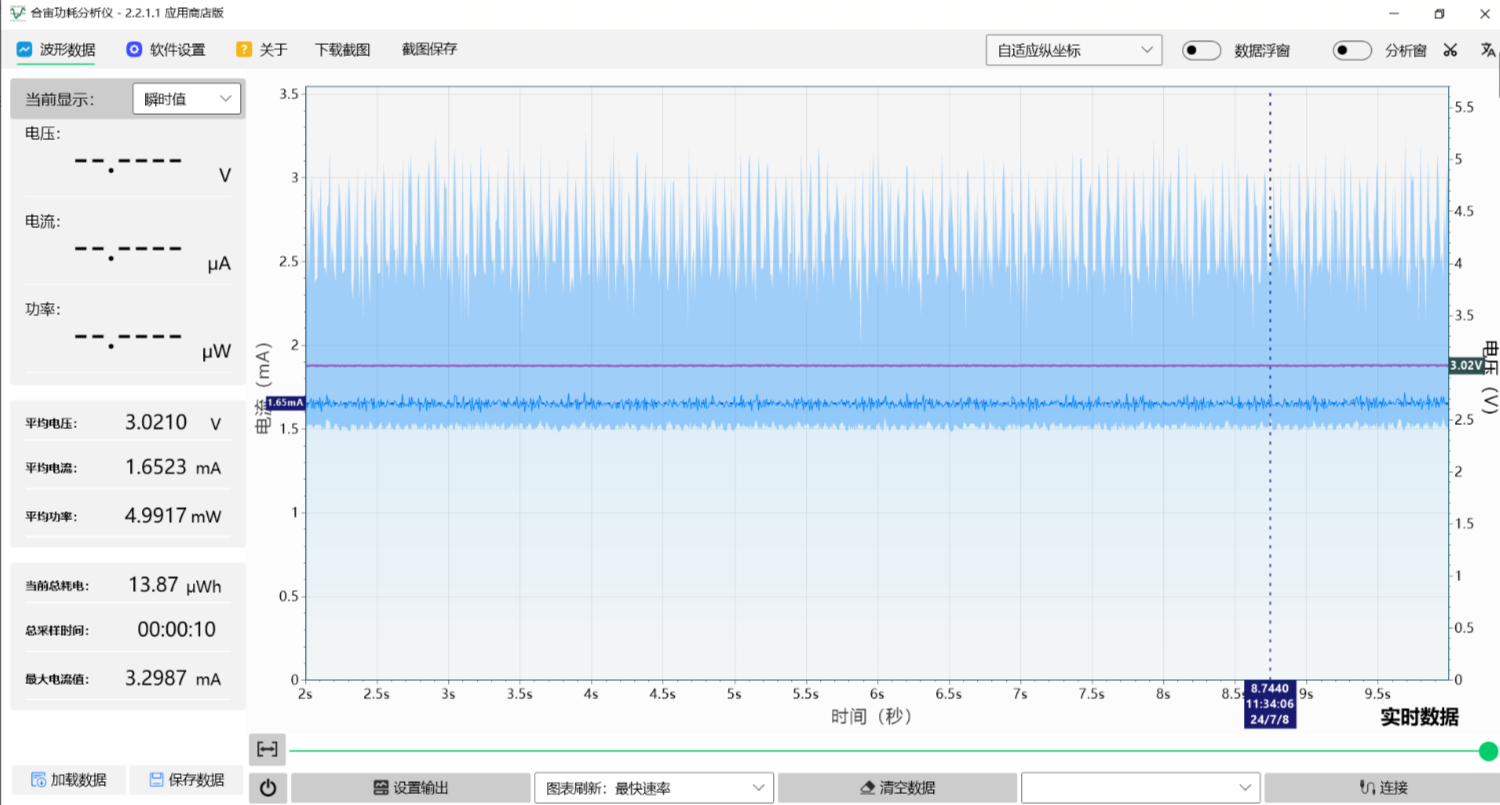Toggle the 数据浮窗 switch

pos(1201,50)
